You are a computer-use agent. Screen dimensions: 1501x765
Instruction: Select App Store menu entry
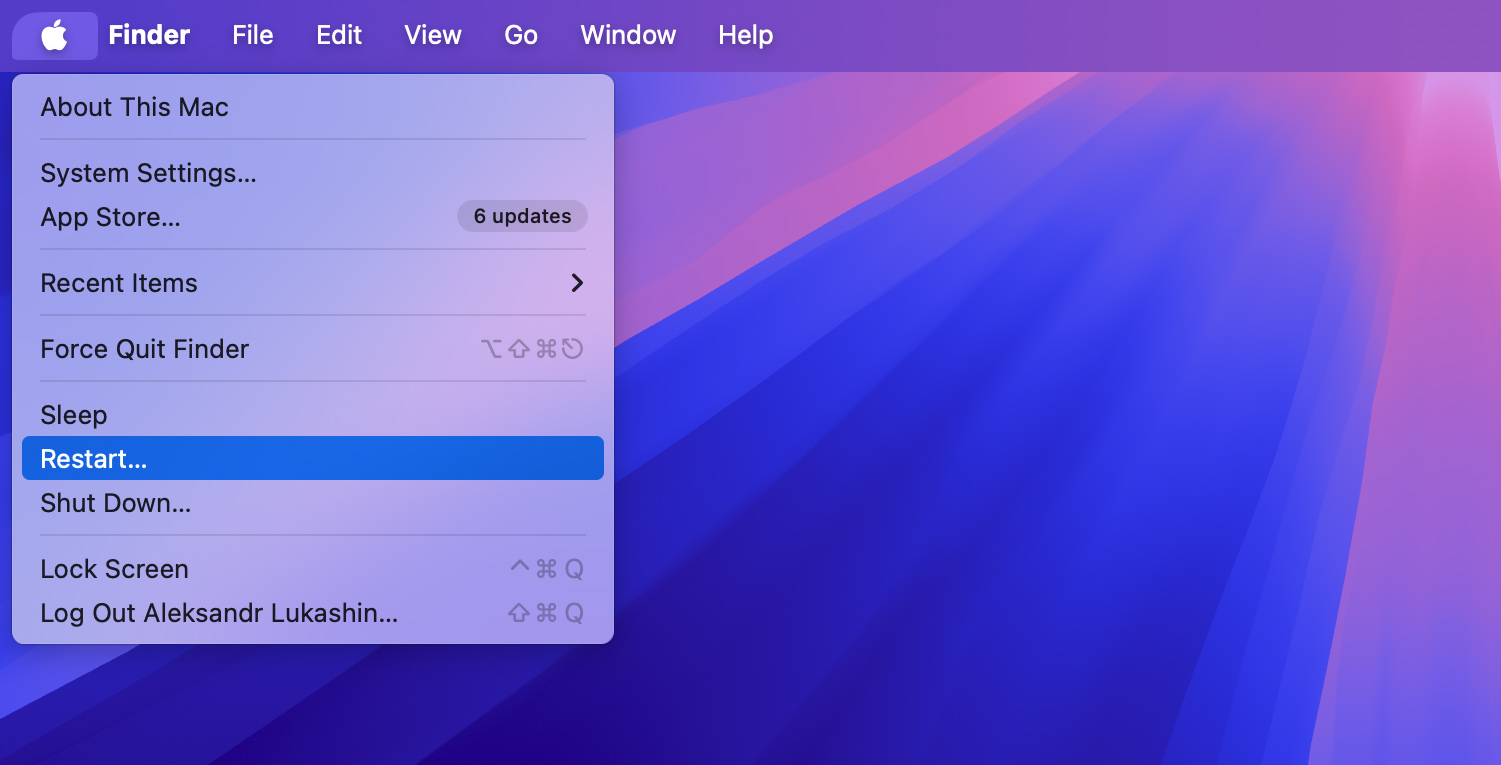[x=313, y=217]
